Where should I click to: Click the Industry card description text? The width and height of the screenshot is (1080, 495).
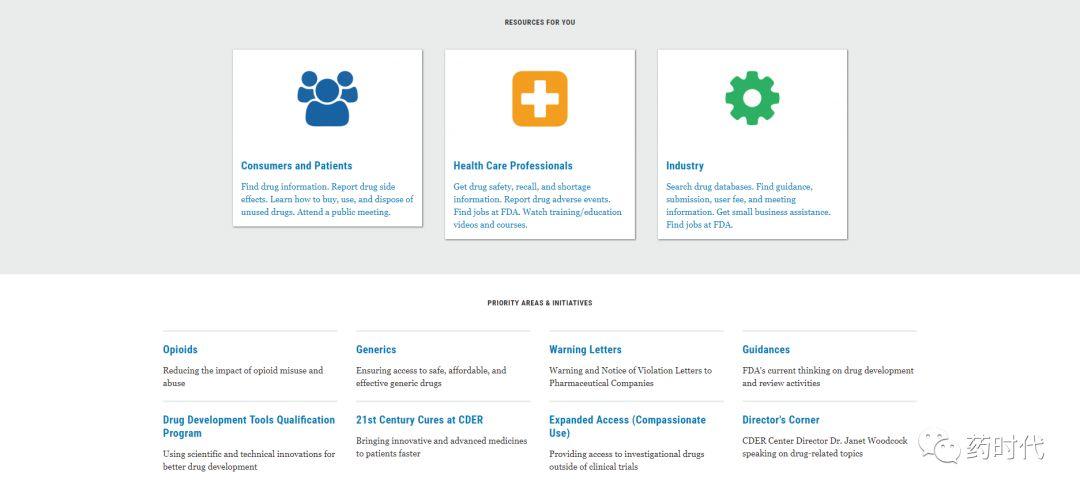click(x=748, y=205)
